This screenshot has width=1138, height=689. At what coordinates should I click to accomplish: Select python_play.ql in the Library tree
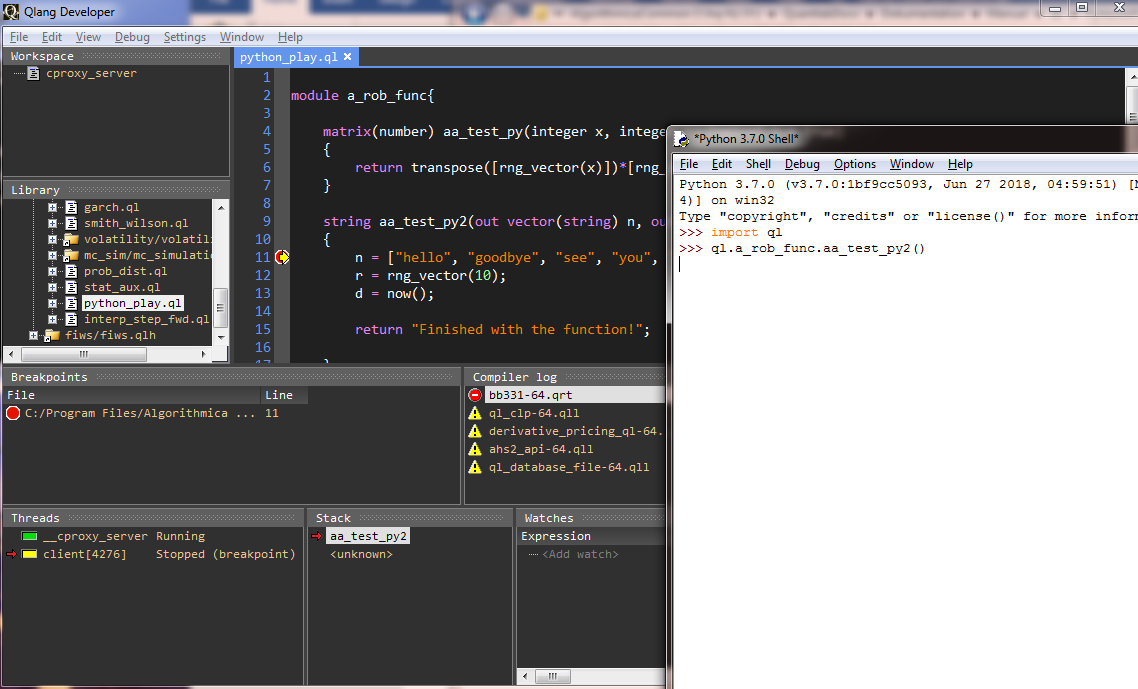pos(133,303)
